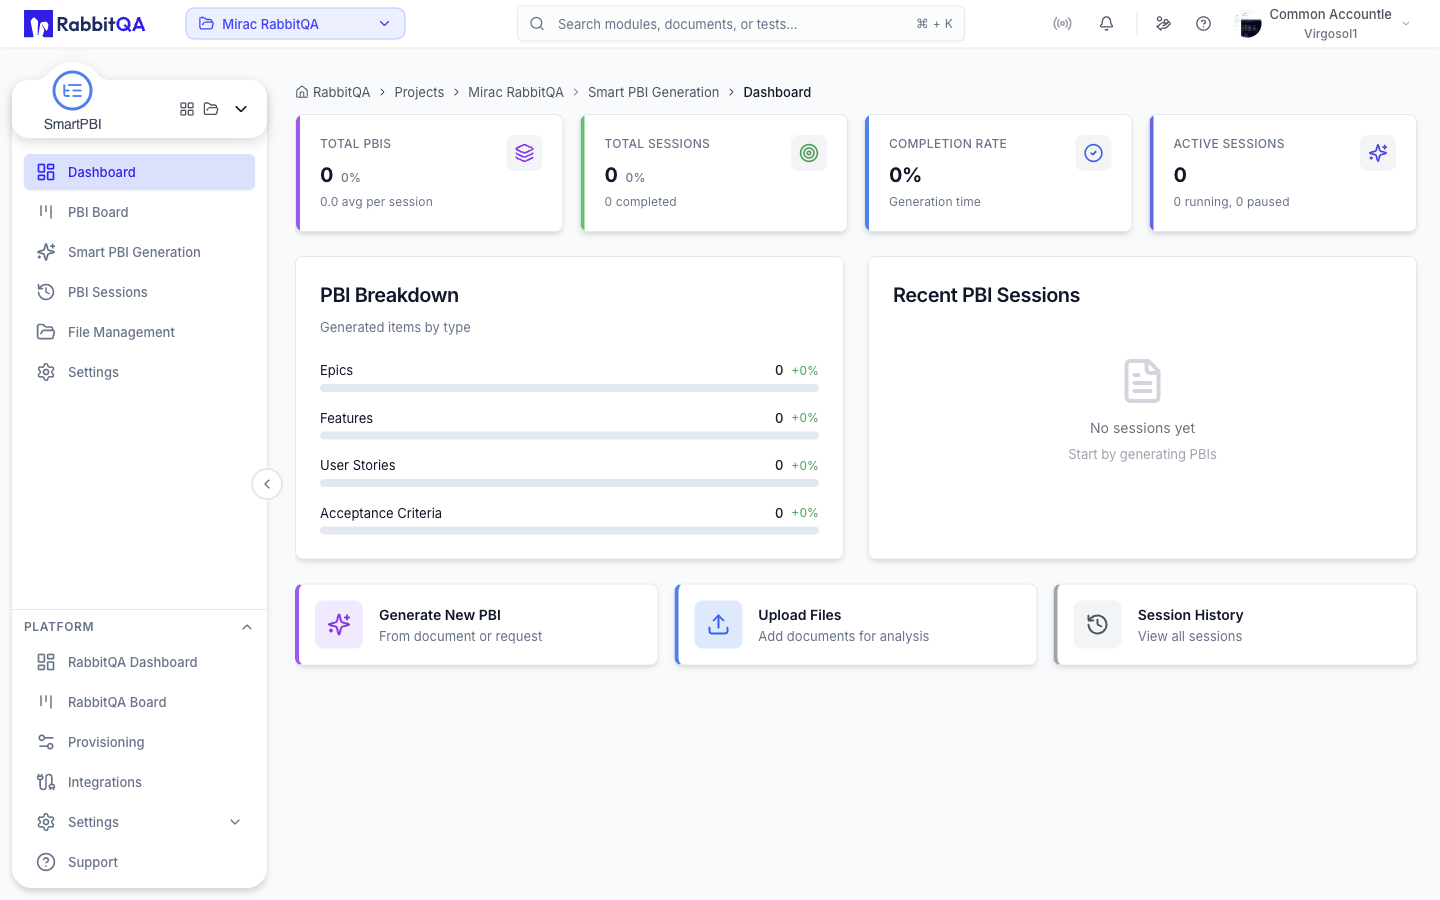Click the Total Sessions target icon

point(809,153)
